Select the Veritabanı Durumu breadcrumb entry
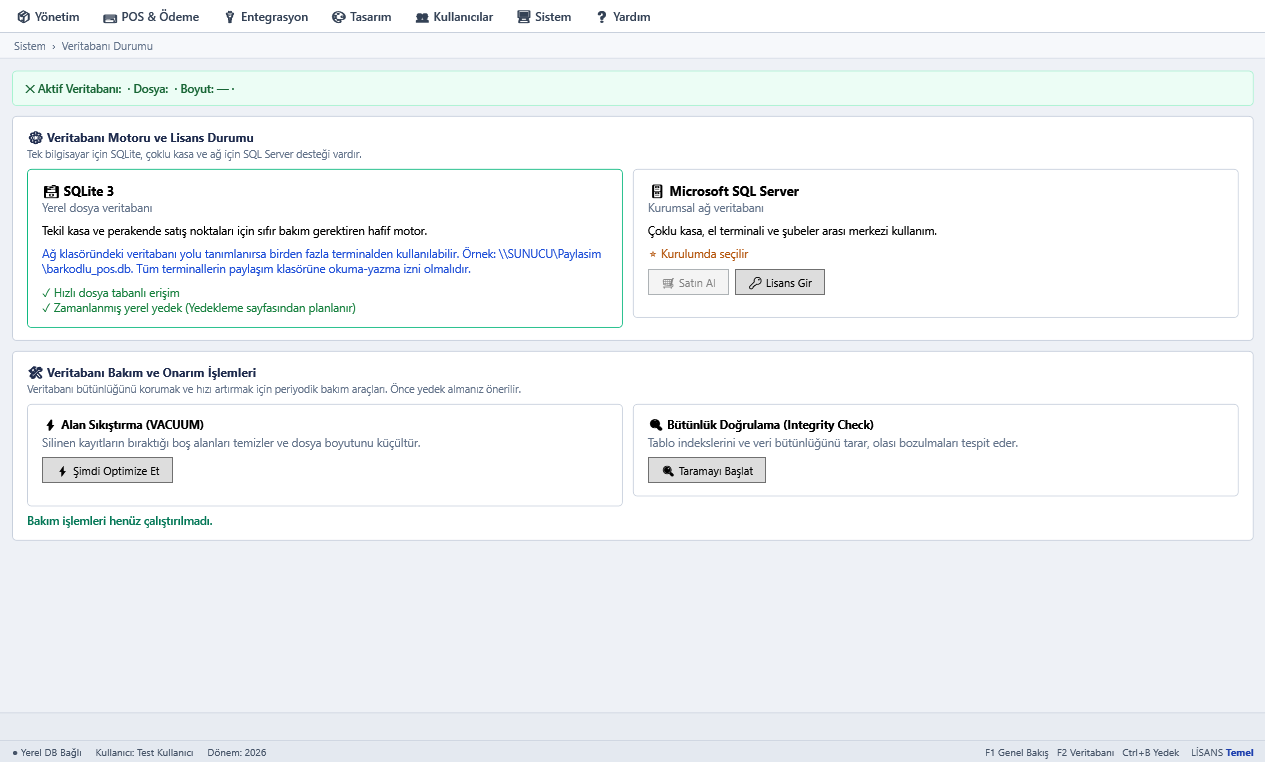 click(107, 46)
